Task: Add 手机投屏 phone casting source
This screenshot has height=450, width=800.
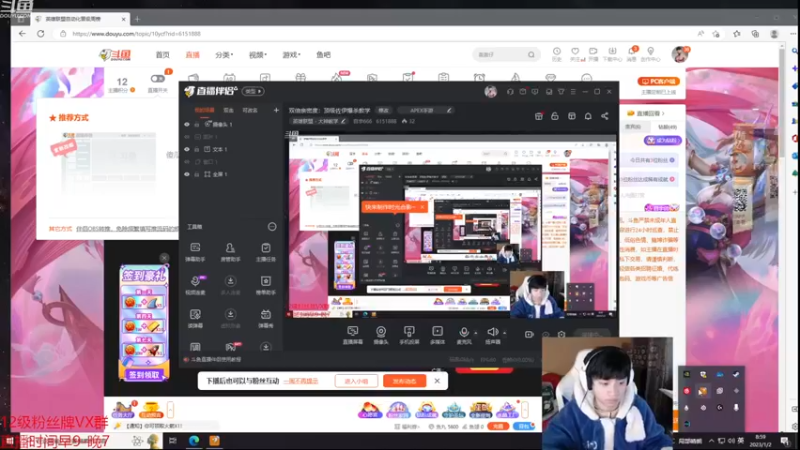Action: 409,335
